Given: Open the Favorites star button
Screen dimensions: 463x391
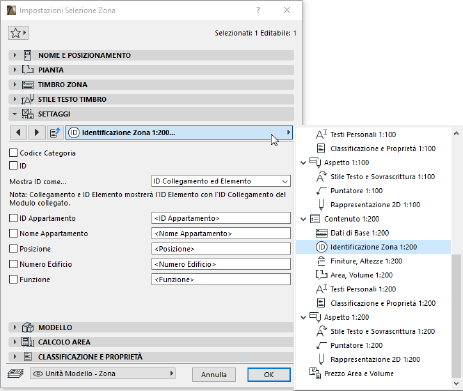Looking at the screenshot, I should click(x=18, y=33).
